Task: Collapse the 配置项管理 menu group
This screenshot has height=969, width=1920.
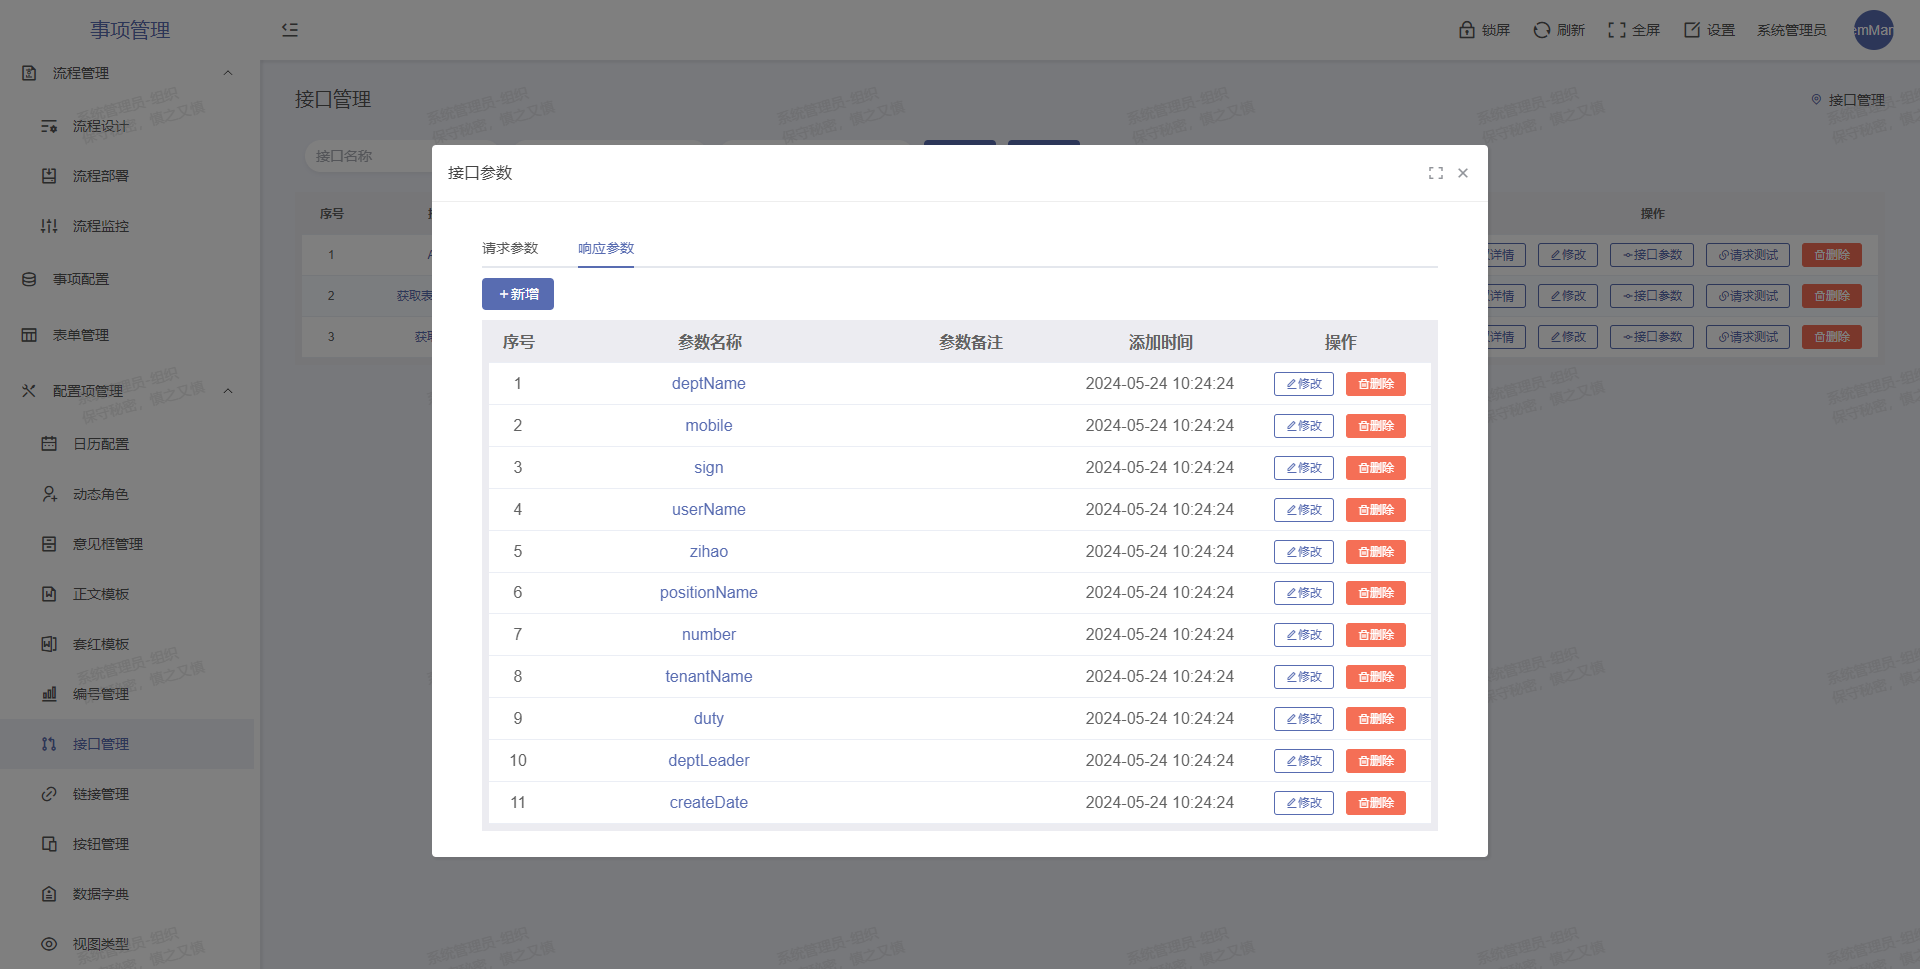Action: (228, 391)
